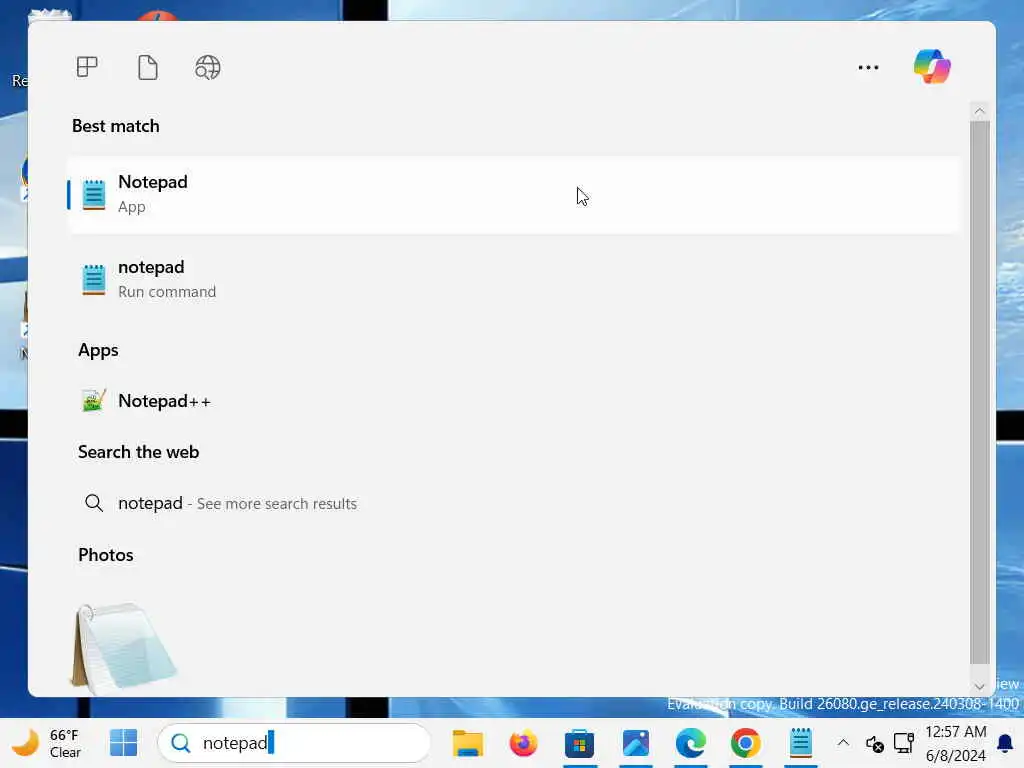Open the Notepad App best match

click(x=513, y=195)
